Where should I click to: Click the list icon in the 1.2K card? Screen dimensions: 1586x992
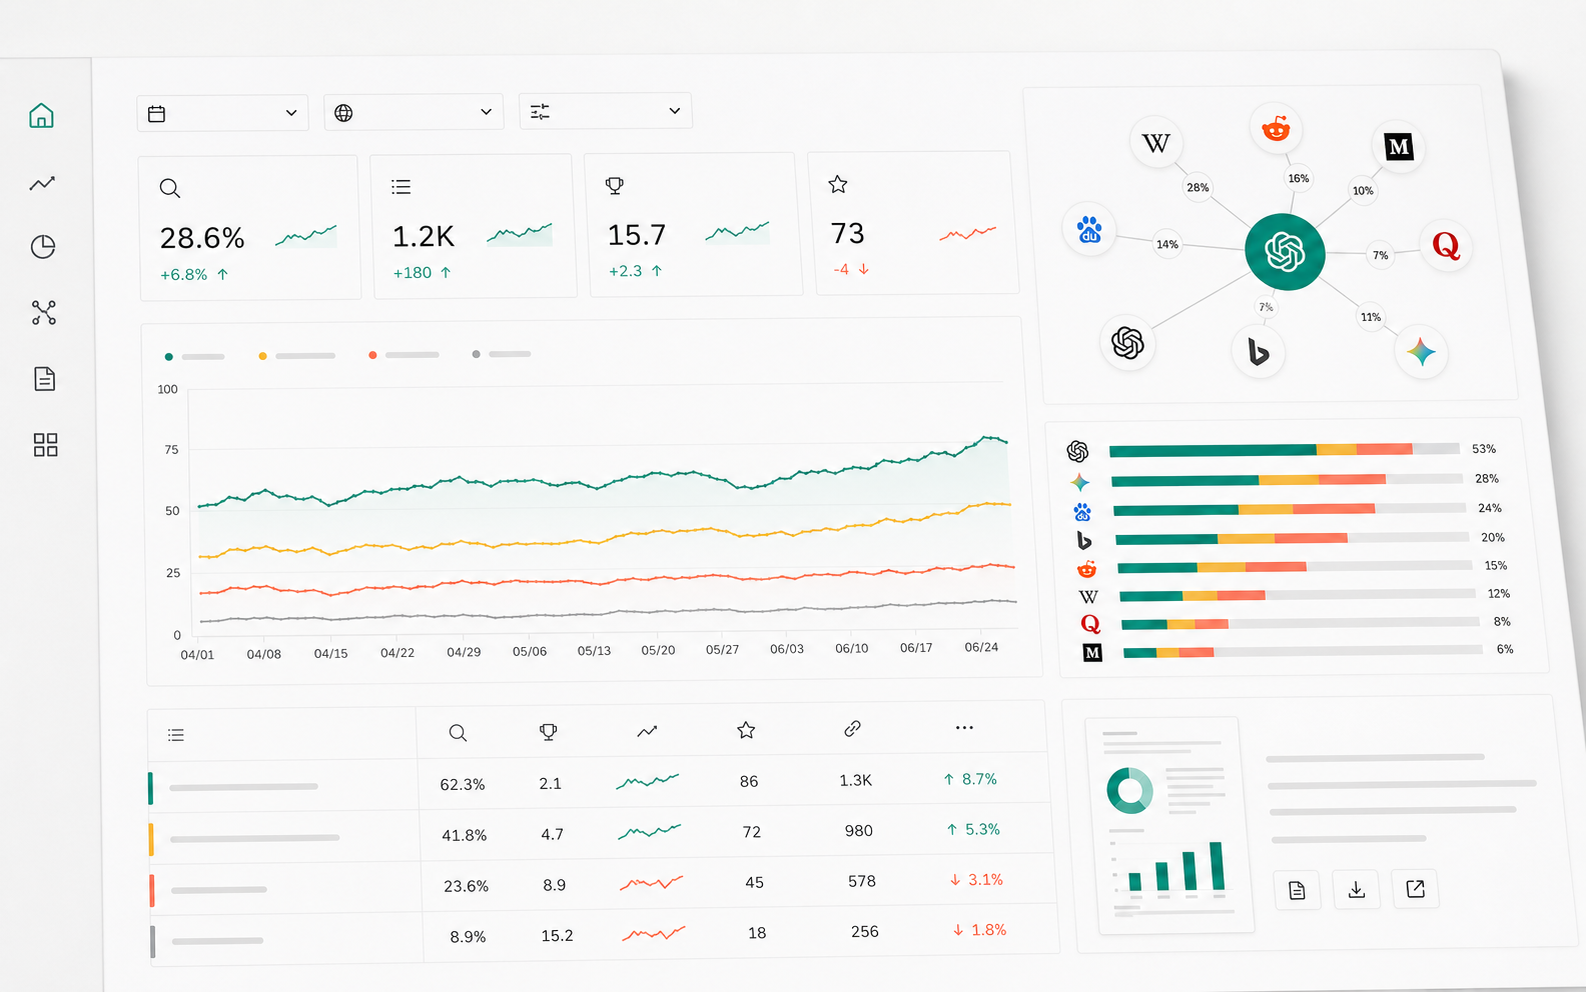401,187
